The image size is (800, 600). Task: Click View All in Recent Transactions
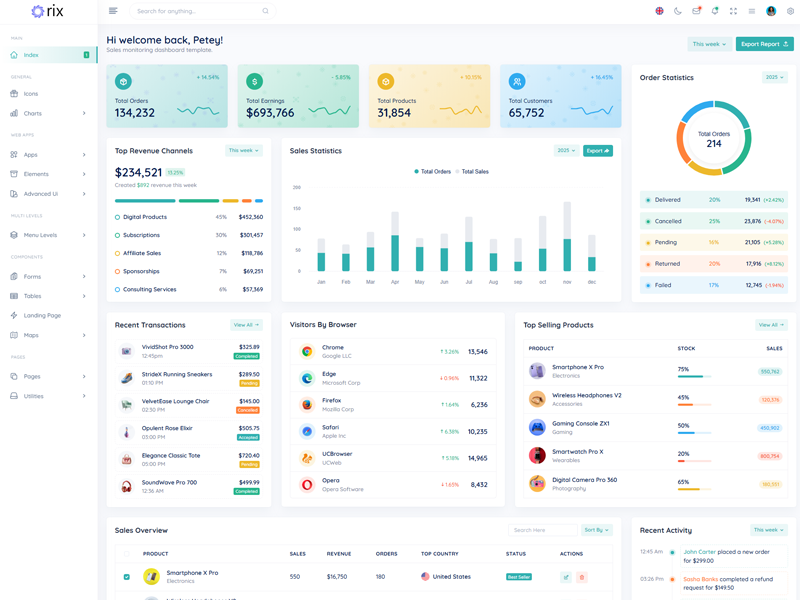pos(246,325)
